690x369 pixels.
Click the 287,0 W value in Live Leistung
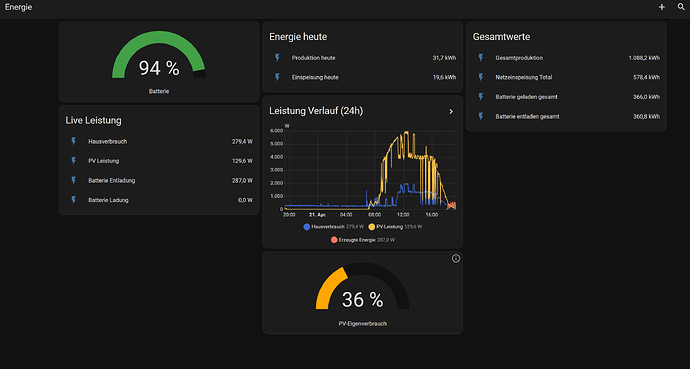coord(242,180)
